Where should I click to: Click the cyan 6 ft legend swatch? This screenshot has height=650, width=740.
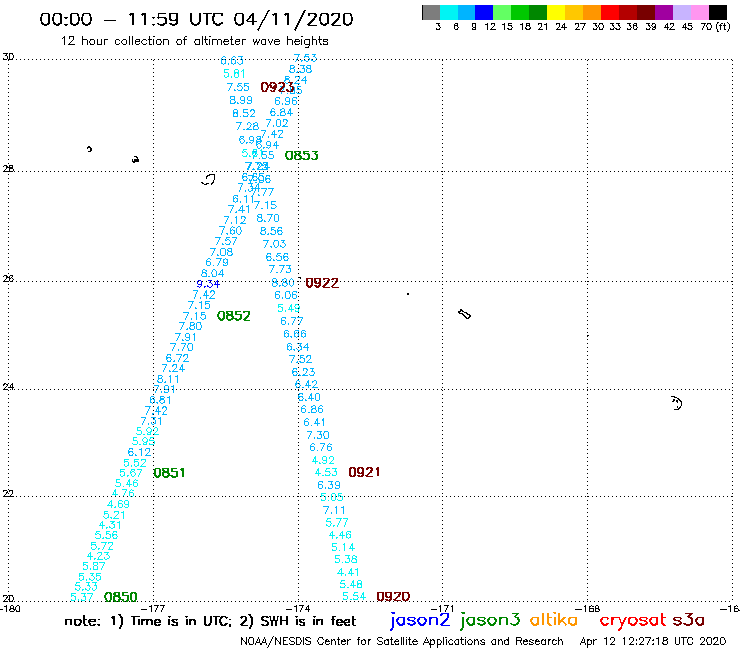click(448, 12)
